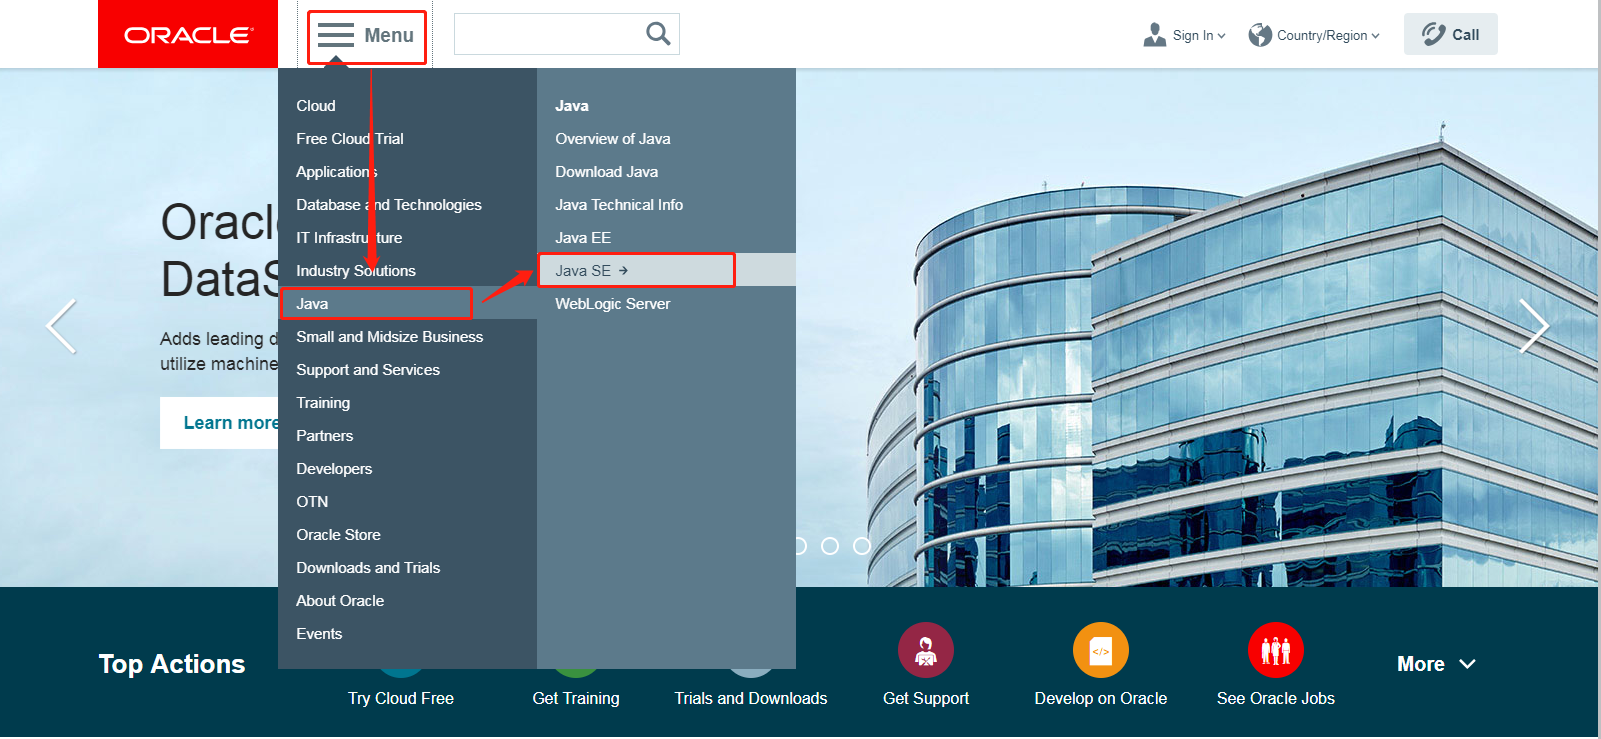1601x739 pixels.
Task: Click Get Training link
Action: [x=576, y=698]
